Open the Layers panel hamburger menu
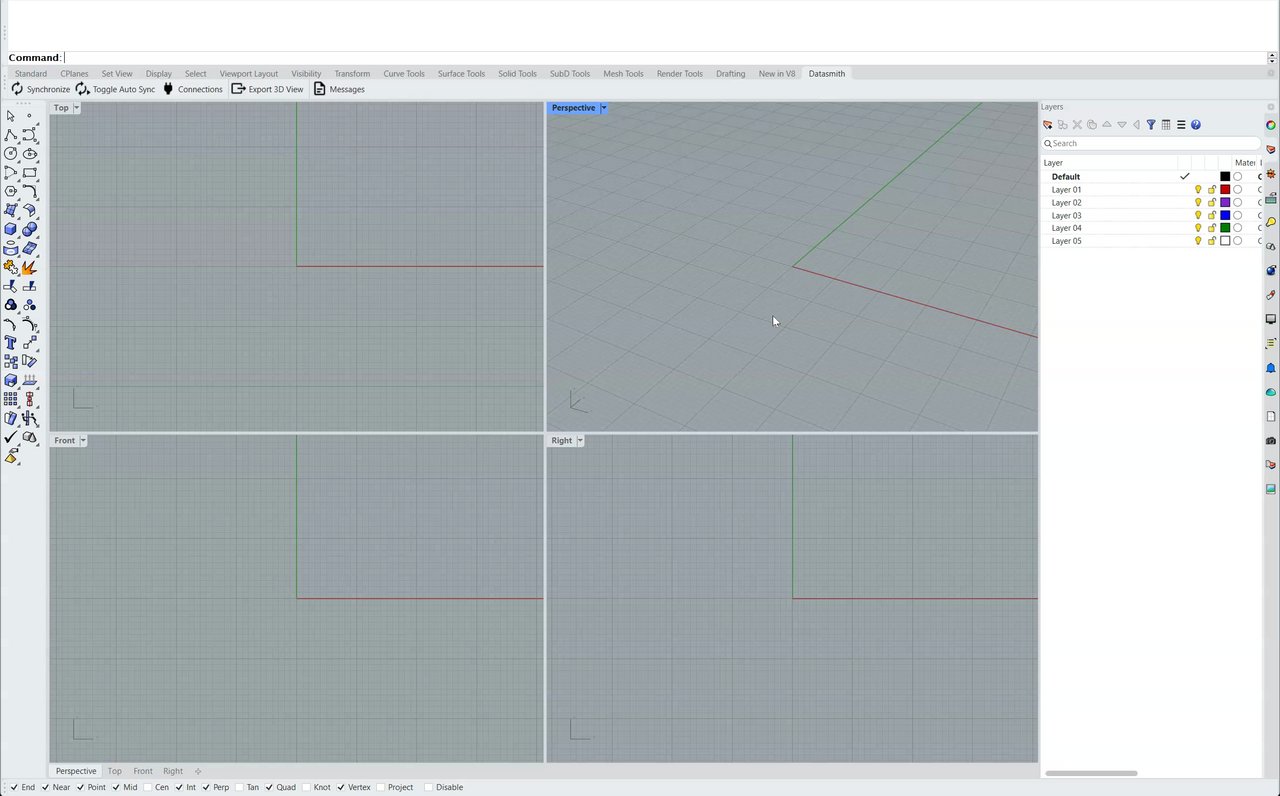 click(1181, 125)
